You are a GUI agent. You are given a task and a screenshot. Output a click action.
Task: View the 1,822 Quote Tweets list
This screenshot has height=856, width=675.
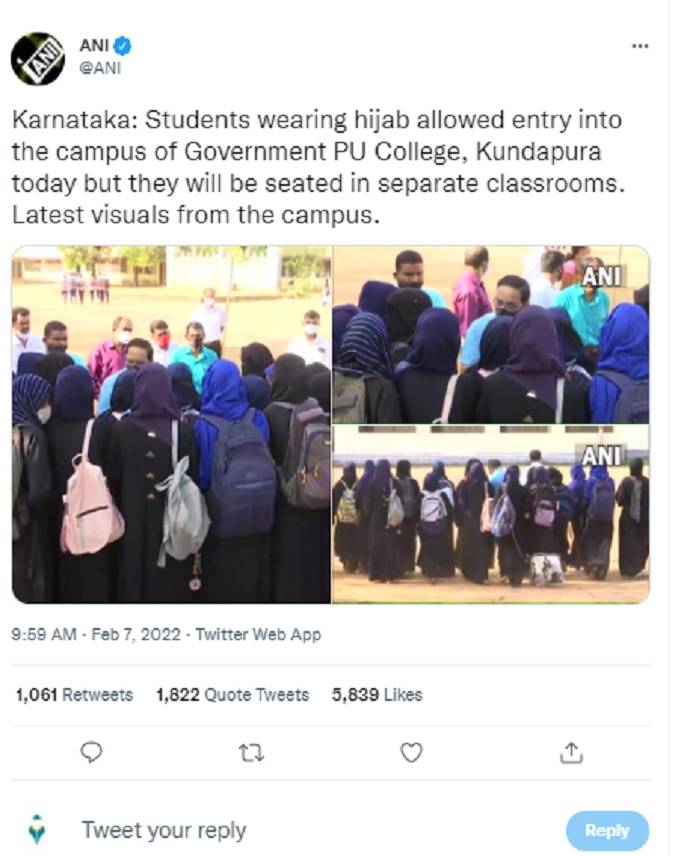click(x=233, y=695)
